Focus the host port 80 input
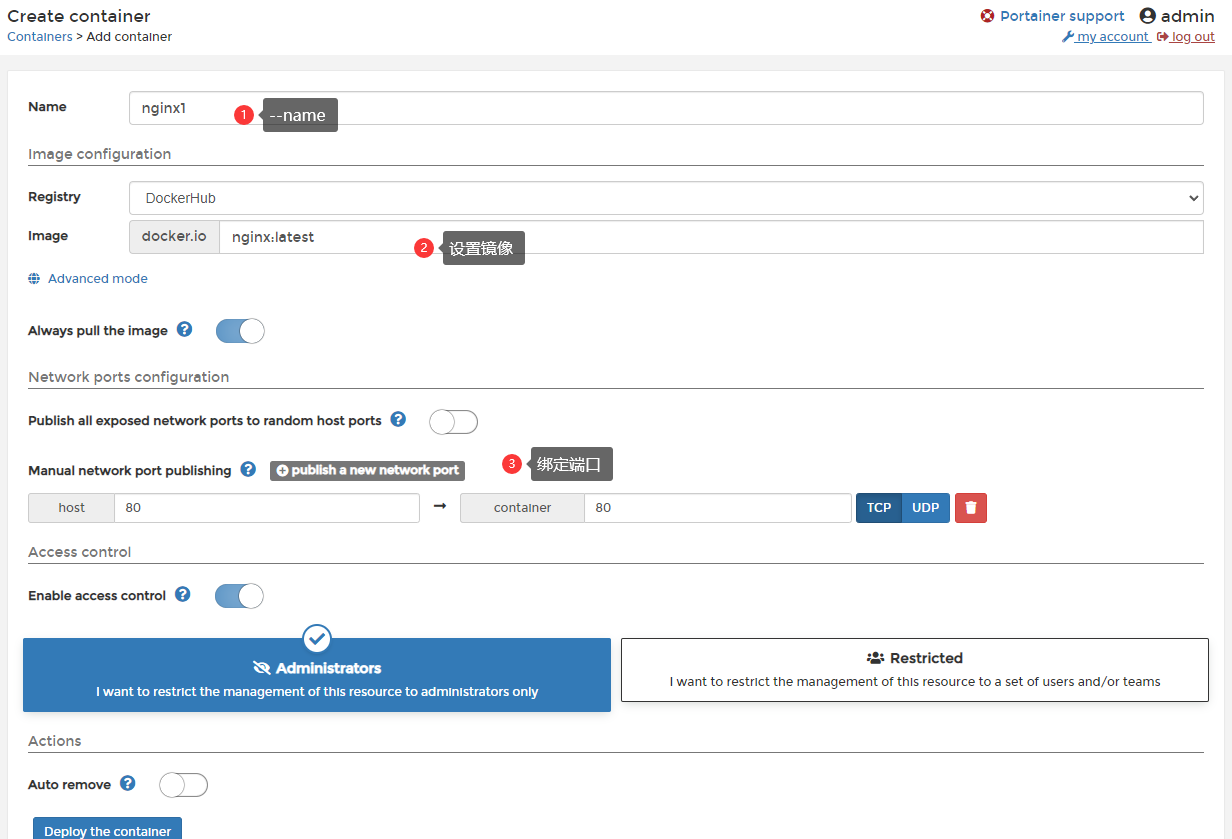Viewport: 1232px width, 839px height. pos(267,508)
